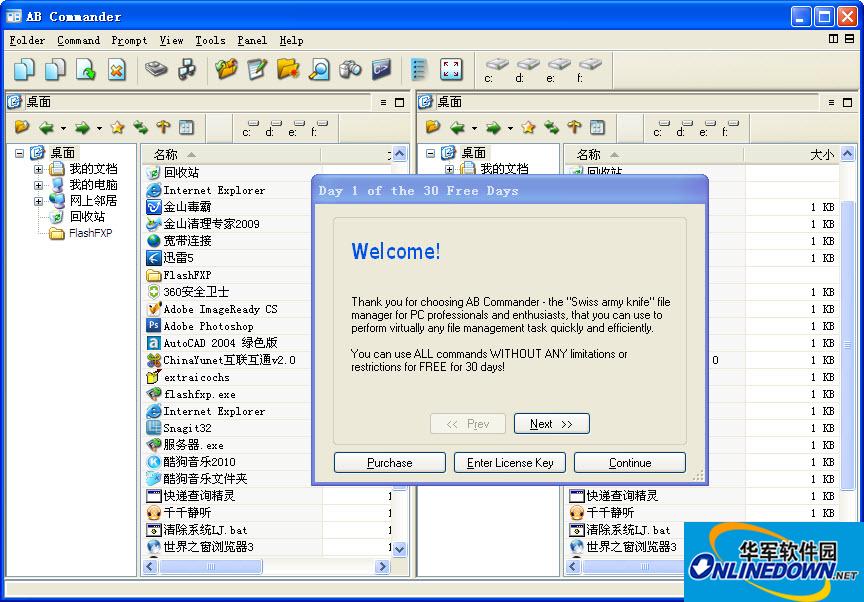Image resolution: width=864 pixels, height=602 pixels.
Task: Open the left panel Forward history dropdown arrow
Action: pos(99,128)
